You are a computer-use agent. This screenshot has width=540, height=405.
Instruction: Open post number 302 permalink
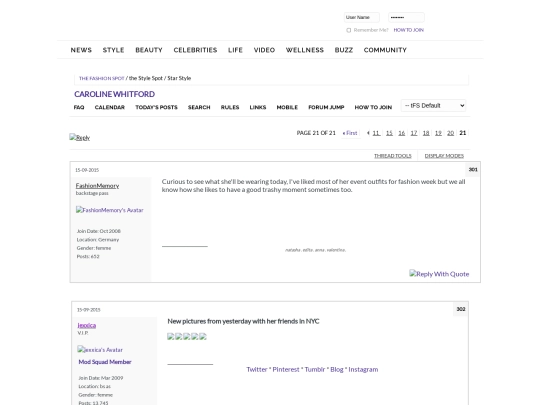point(461,309)
